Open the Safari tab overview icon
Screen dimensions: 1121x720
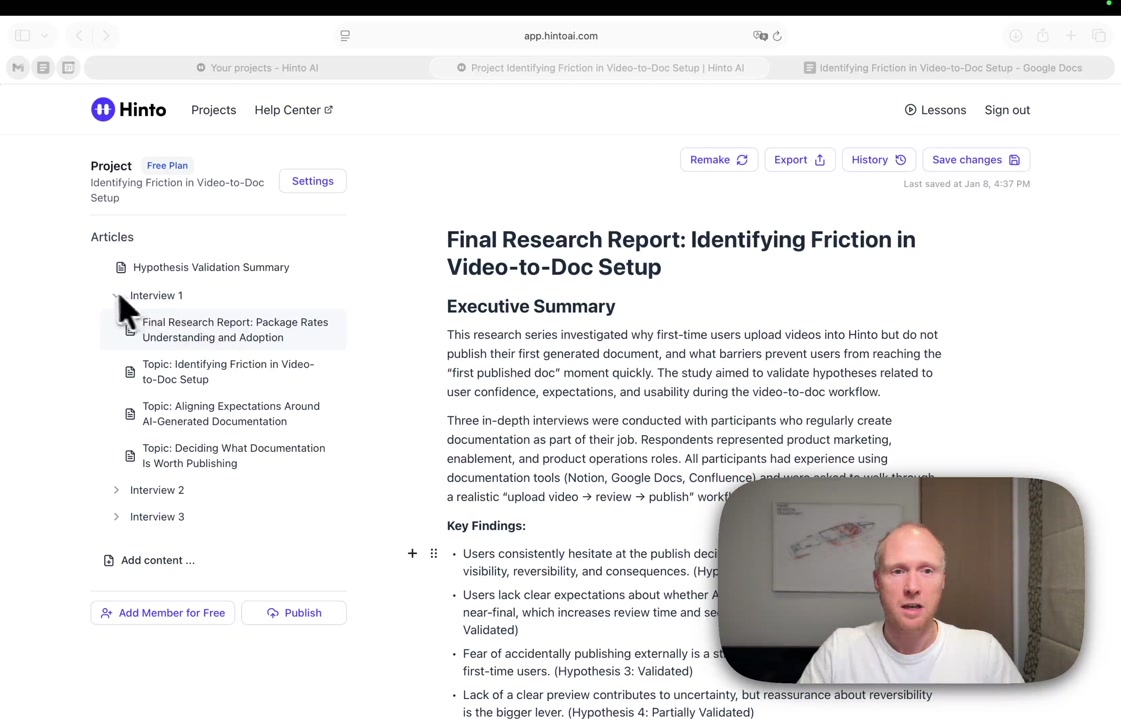coord(1099,36)
